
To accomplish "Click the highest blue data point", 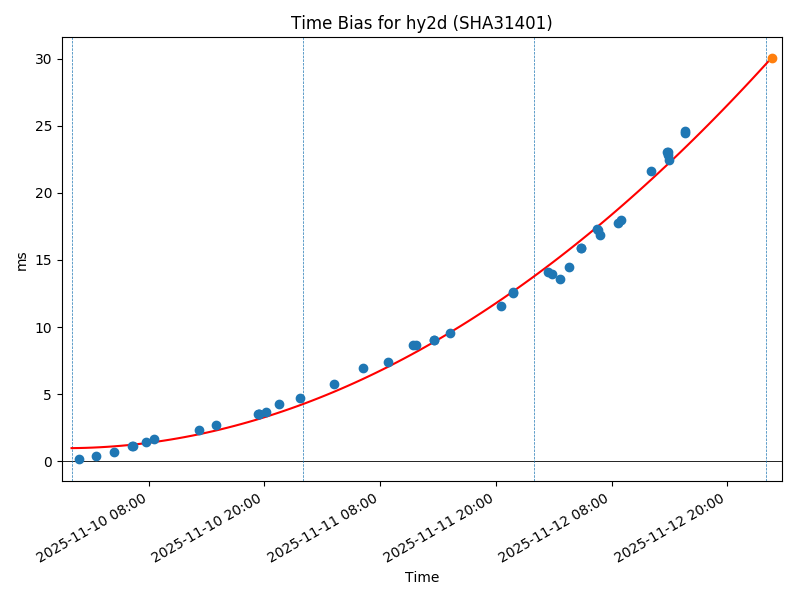I will [685, 131].
